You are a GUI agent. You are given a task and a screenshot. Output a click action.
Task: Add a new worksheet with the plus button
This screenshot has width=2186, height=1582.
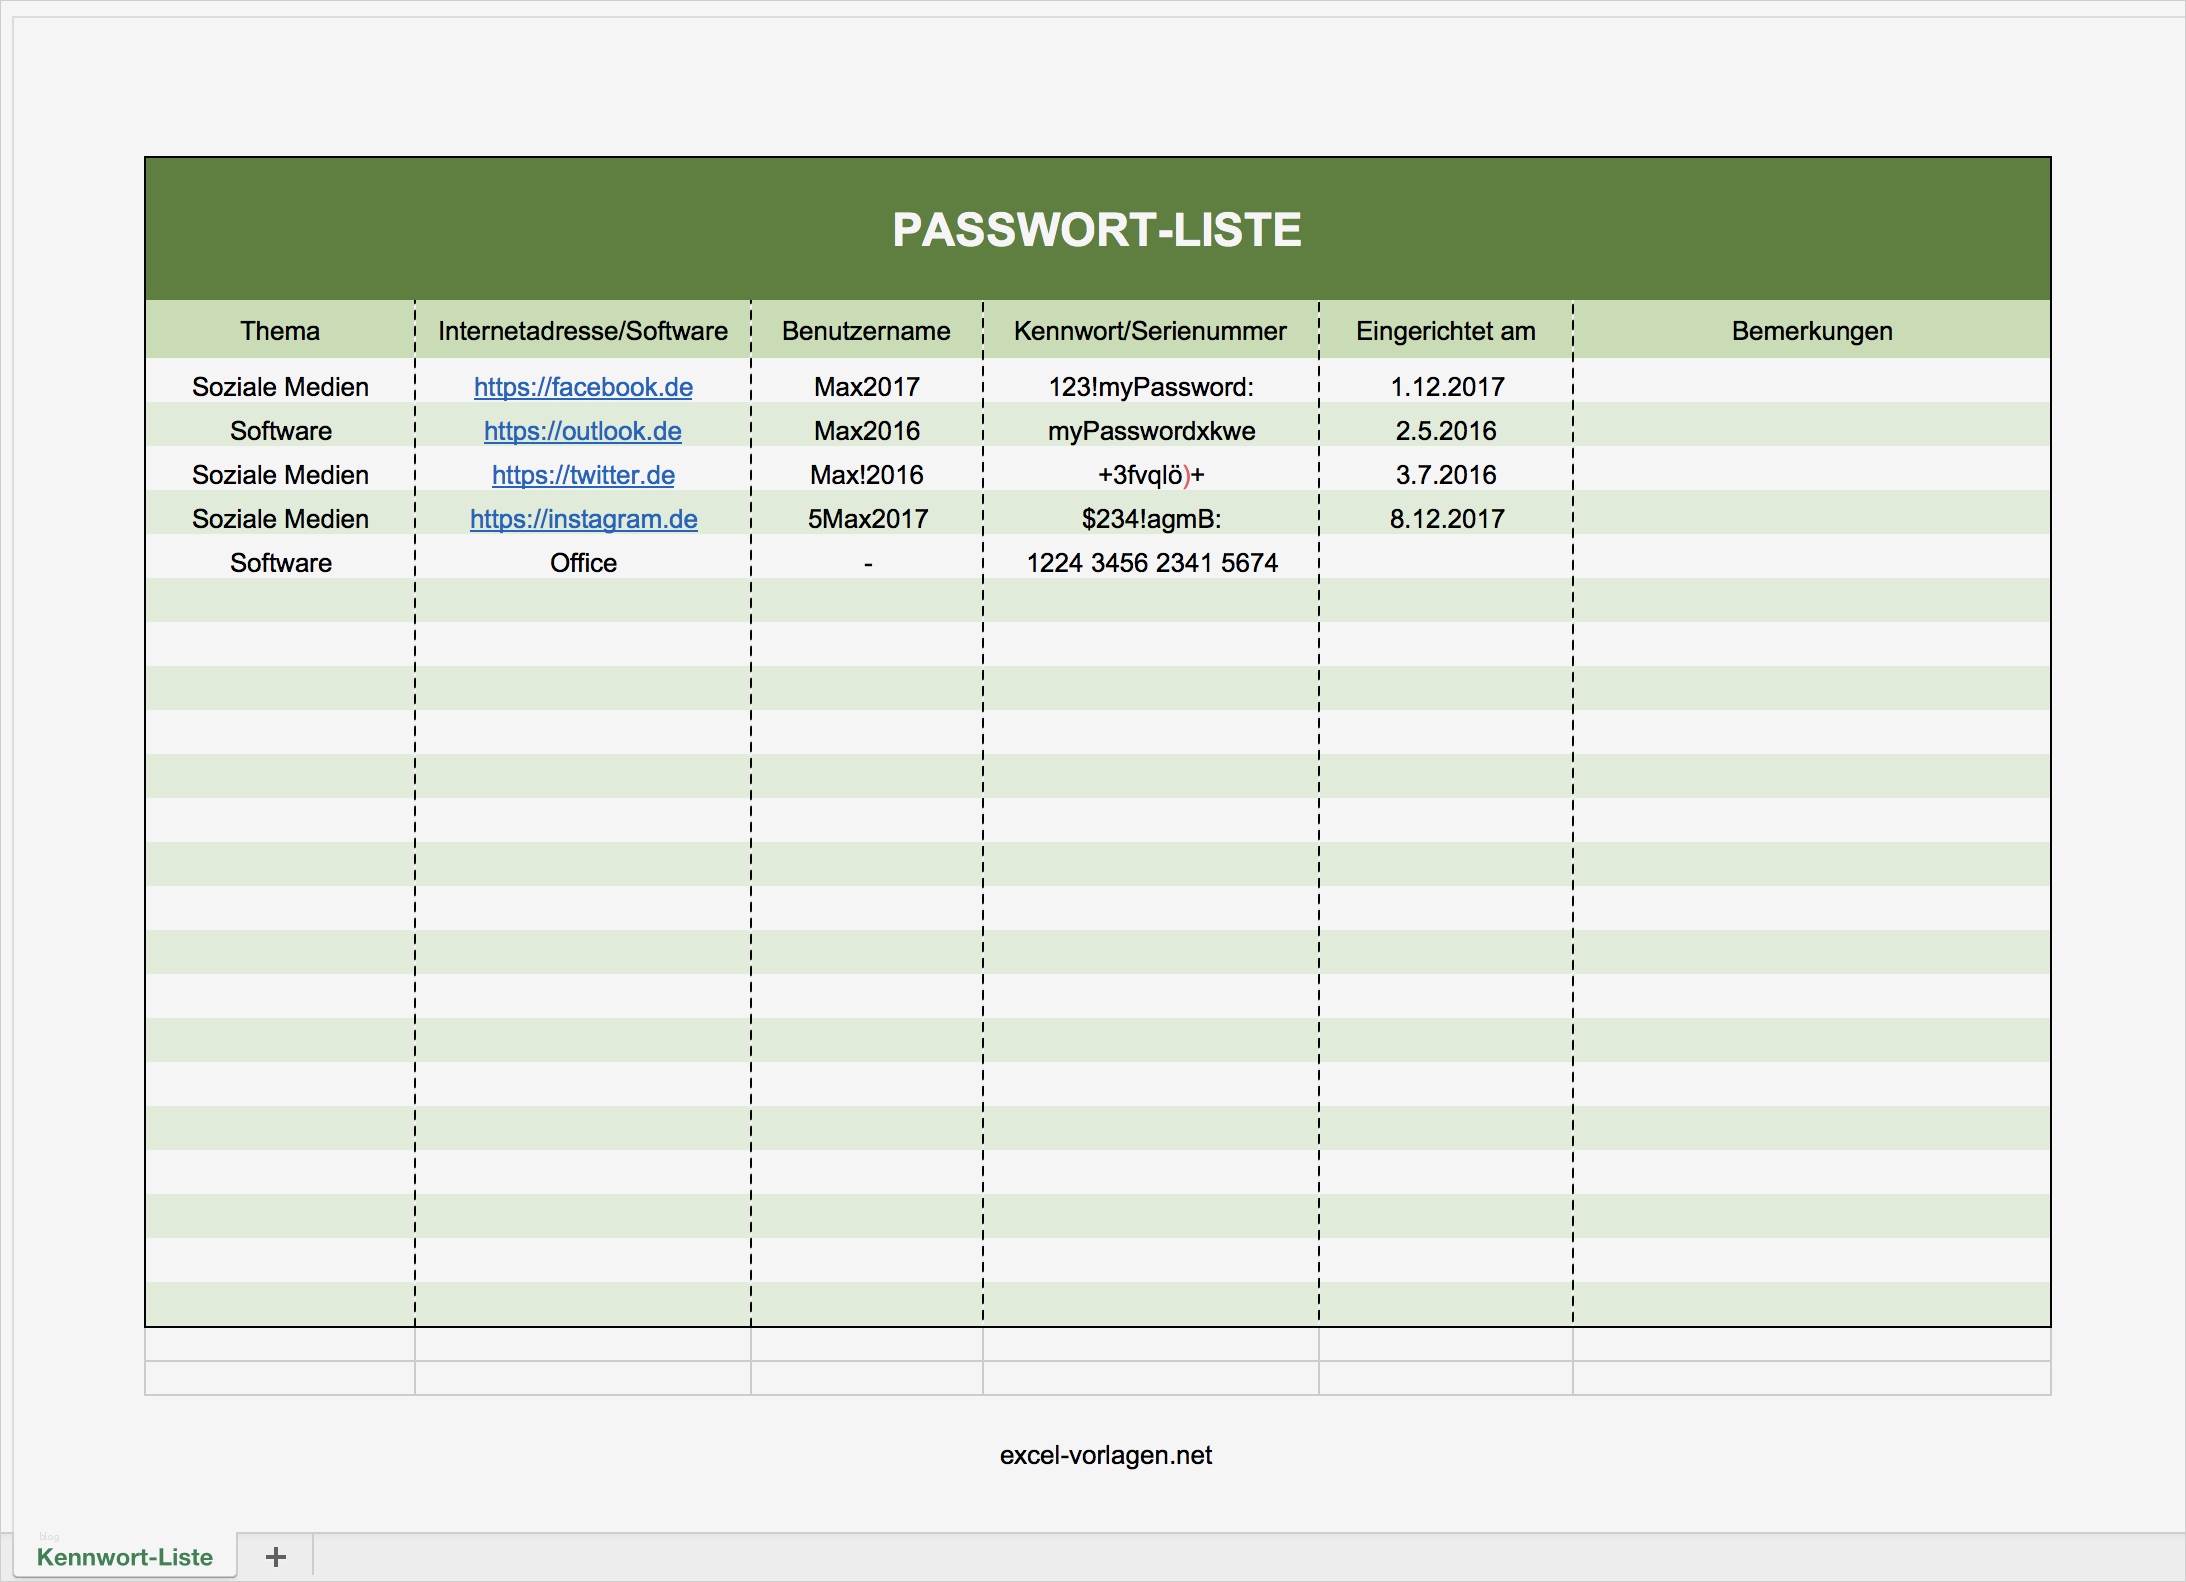[x=275, y=1556]
